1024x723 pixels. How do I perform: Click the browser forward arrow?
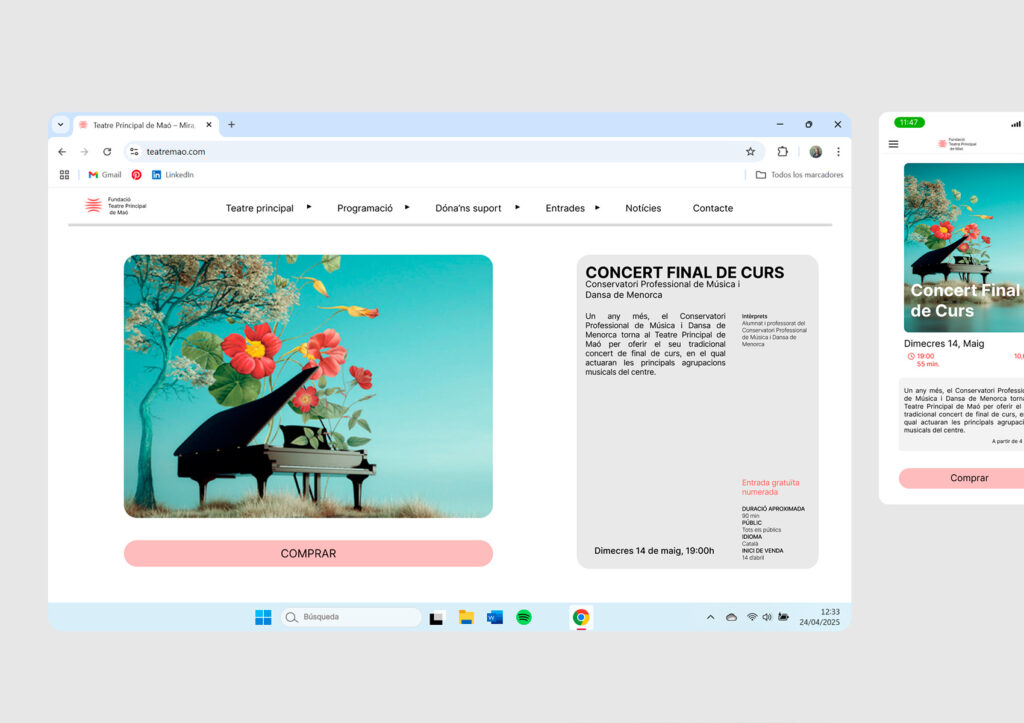84,152
